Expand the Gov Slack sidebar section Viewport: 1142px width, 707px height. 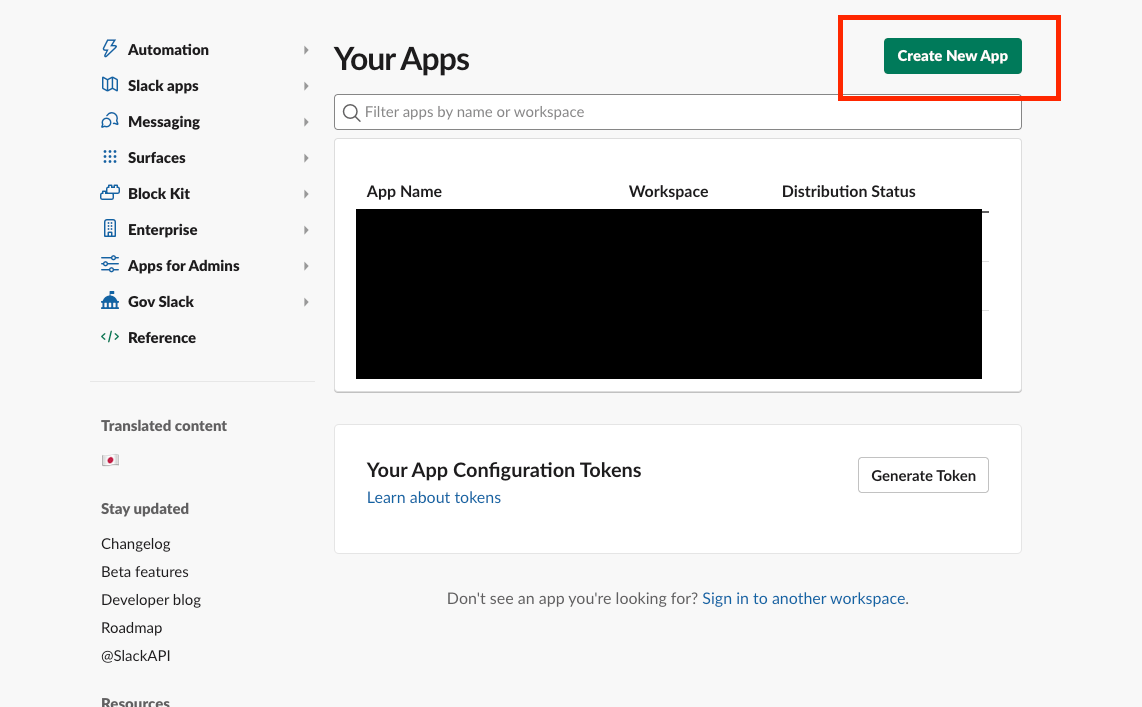click(160, 301)
